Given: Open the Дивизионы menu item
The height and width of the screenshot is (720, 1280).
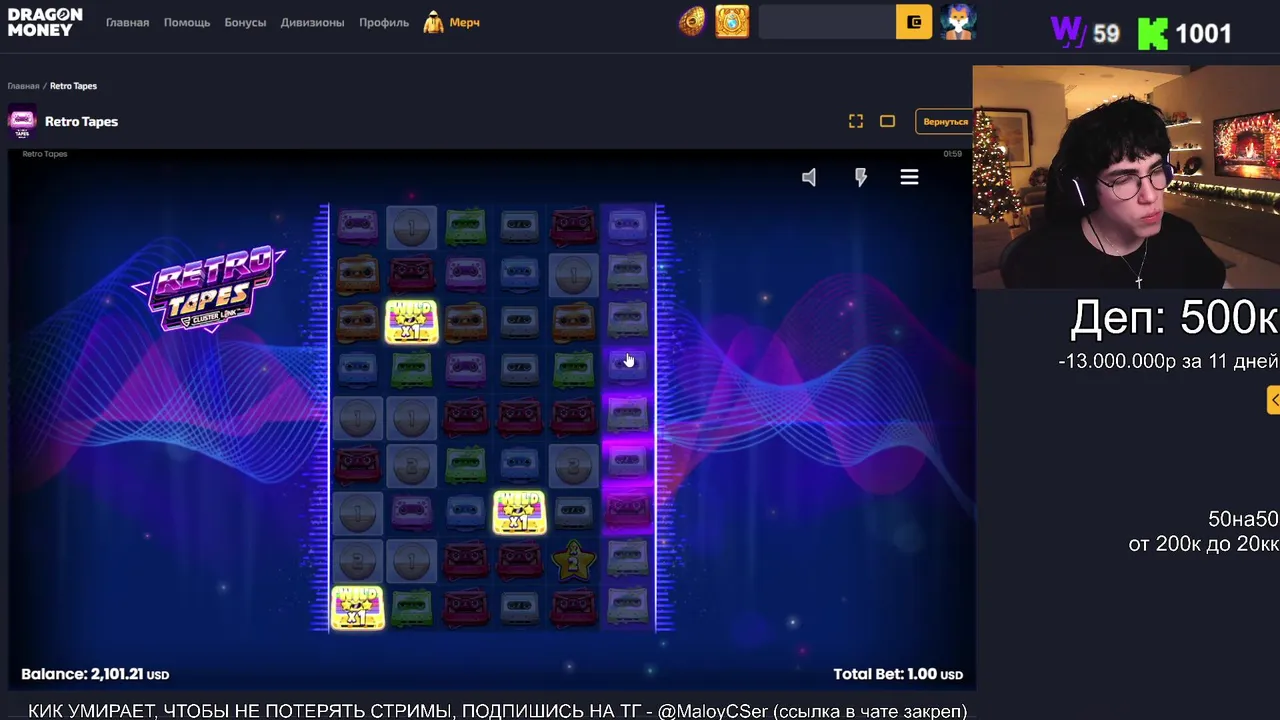Looking at the screenshot, I should click(312, 22).
